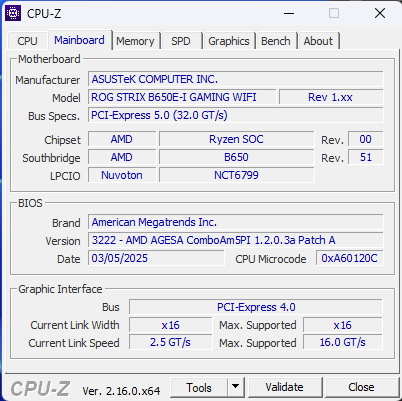The height and width of the screenshot is (401, 402).
Task: Click the Manufacturer field ASUSTeK COMPUTER INC.
Action: tap(236, 79)
